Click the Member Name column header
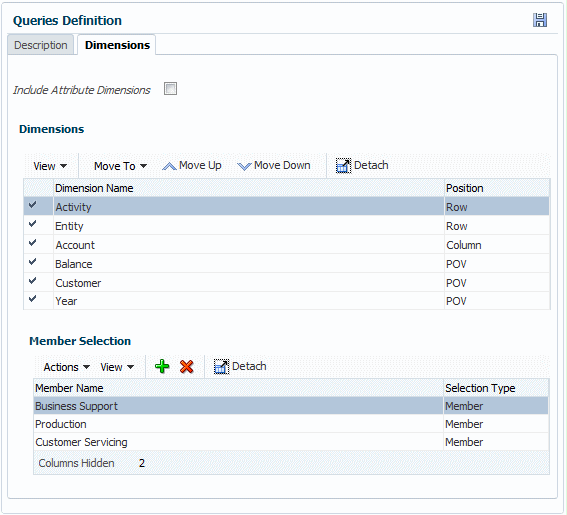Screen dimensions: 567x515 tap(238, 388)
